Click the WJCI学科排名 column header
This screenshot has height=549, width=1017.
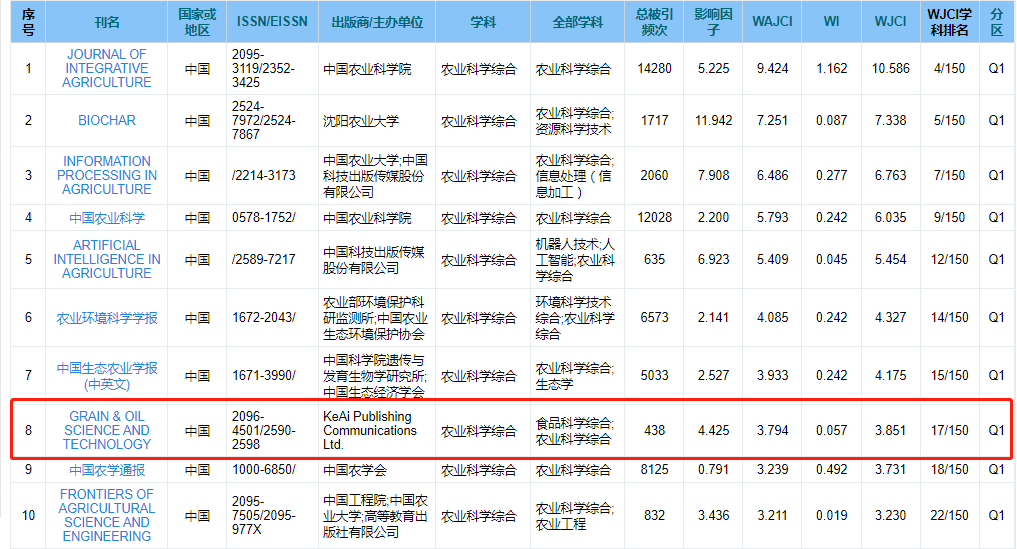(x=948, y=22)
